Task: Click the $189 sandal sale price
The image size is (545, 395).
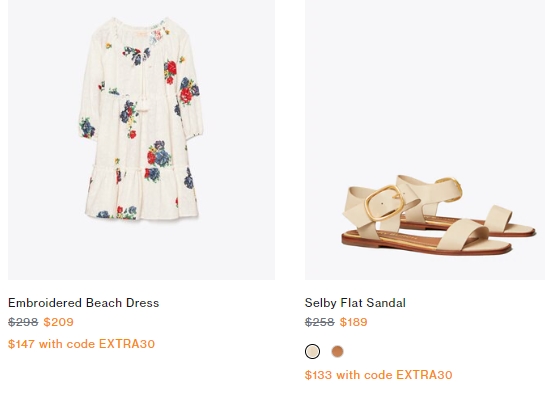Action: 353,322
